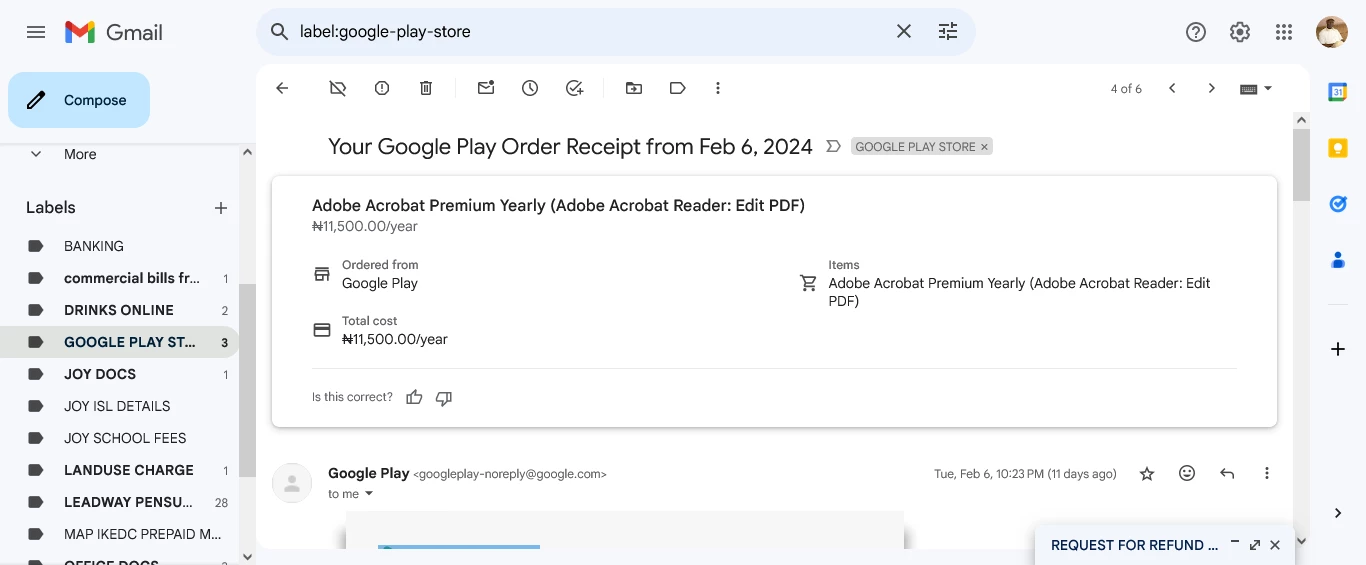Click thumbs up for order summary

pos(414,398)
